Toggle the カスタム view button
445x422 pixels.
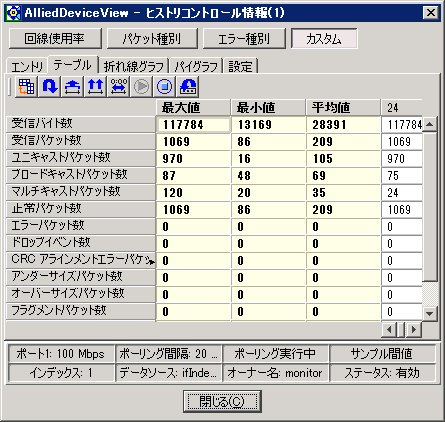(x=324, y=39)
